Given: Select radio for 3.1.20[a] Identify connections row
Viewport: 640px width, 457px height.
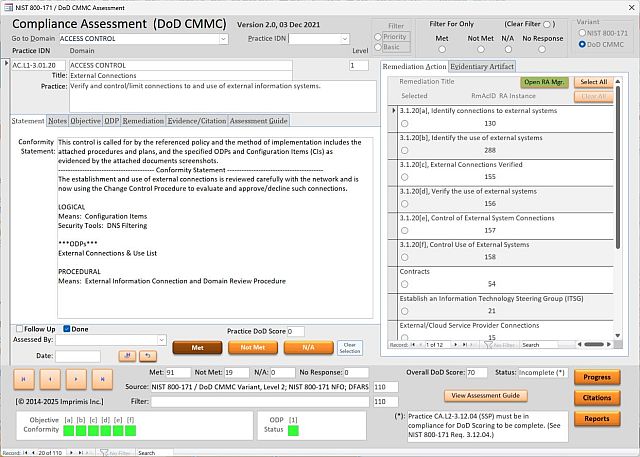Looking at the screenshot, I should tap(404, 123).
